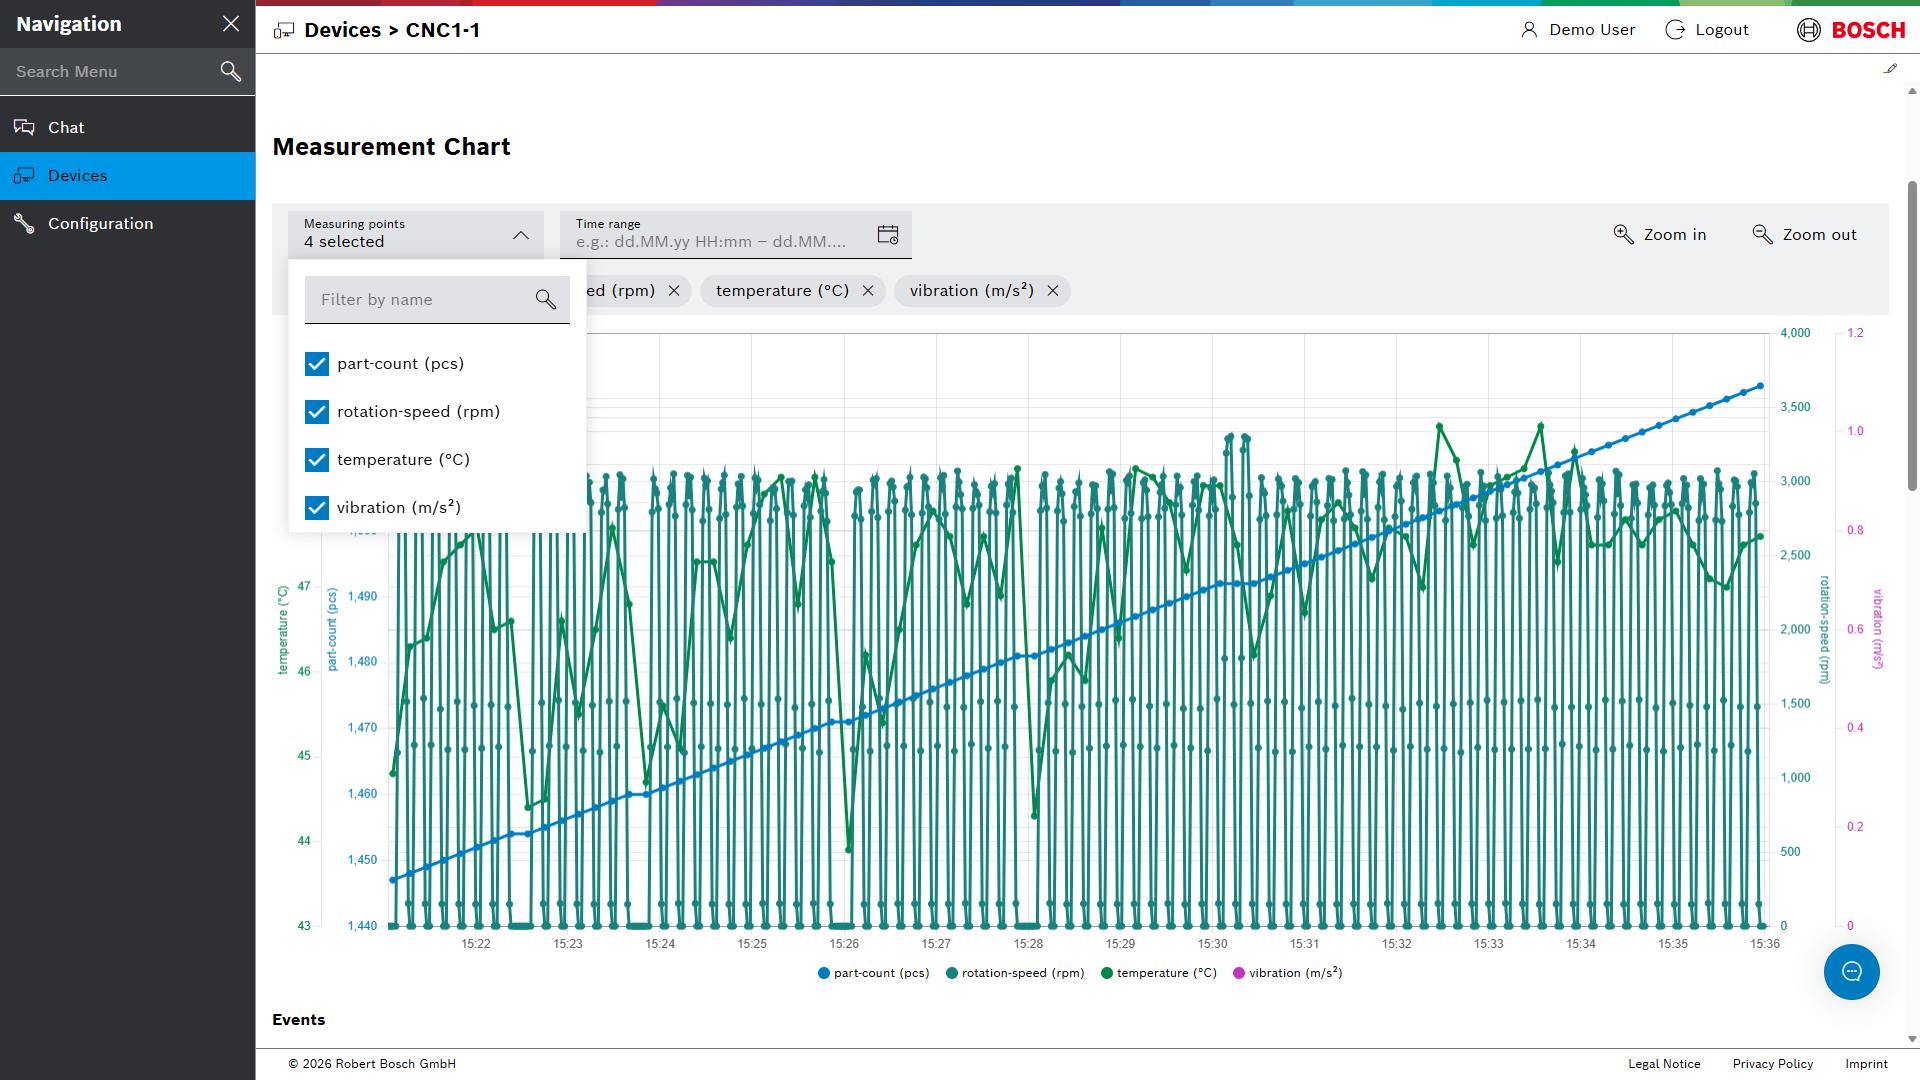
Task: Open the floating chat assistant button
Action: pyautogui.click(x=1852, y=972)
